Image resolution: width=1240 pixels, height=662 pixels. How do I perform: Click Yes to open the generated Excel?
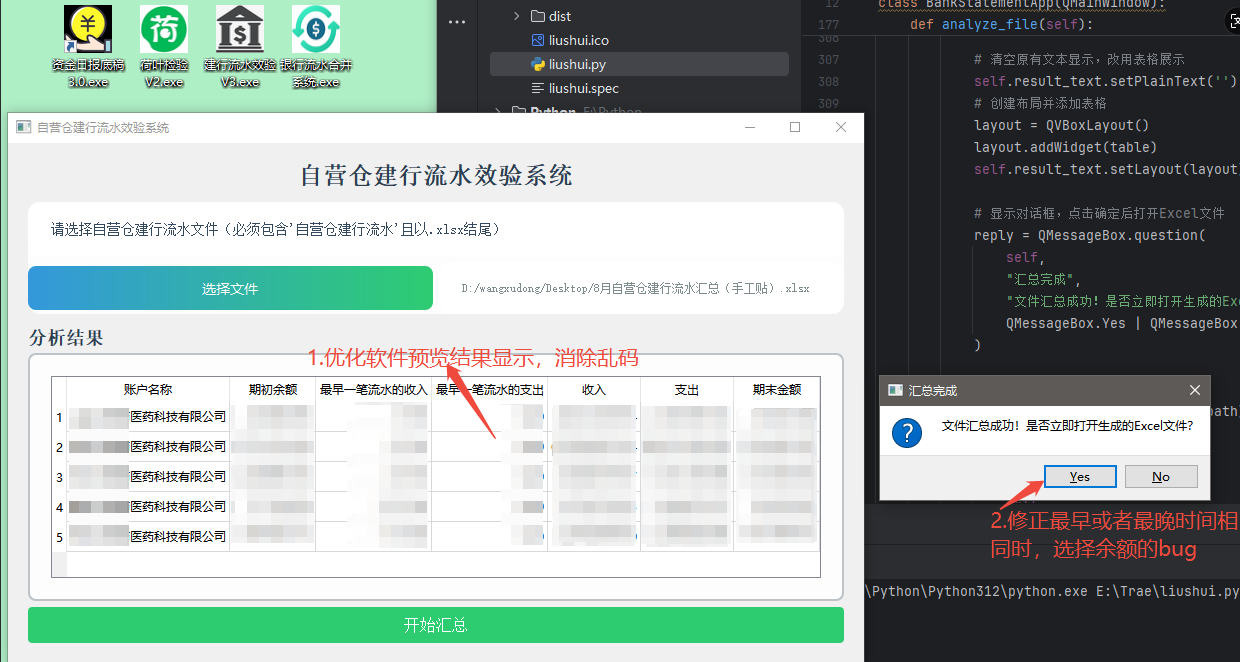pyautogui.click(x=1080, y=476)
